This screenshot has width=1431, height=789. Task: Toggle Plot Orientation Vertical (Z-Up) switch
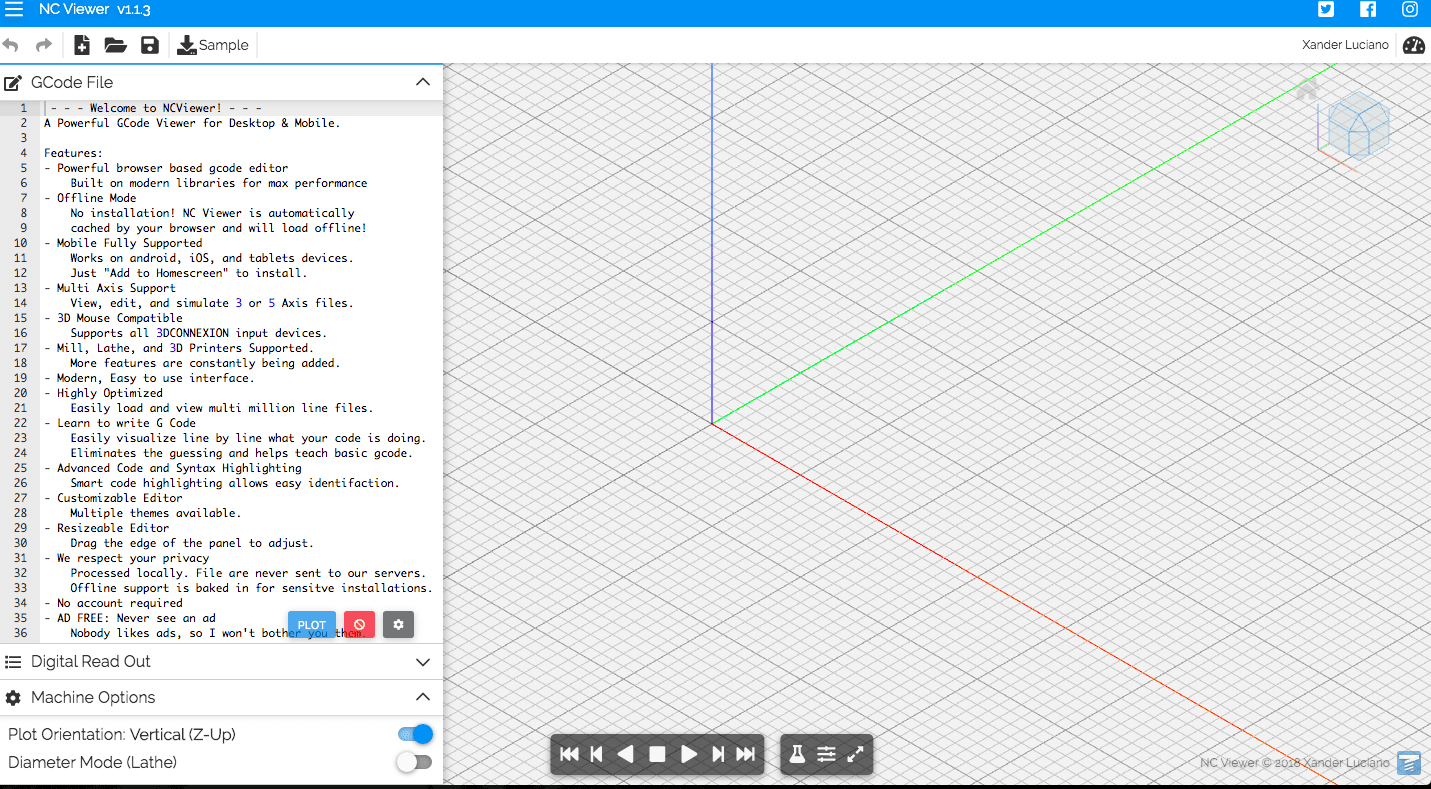(x=415, y=734)
